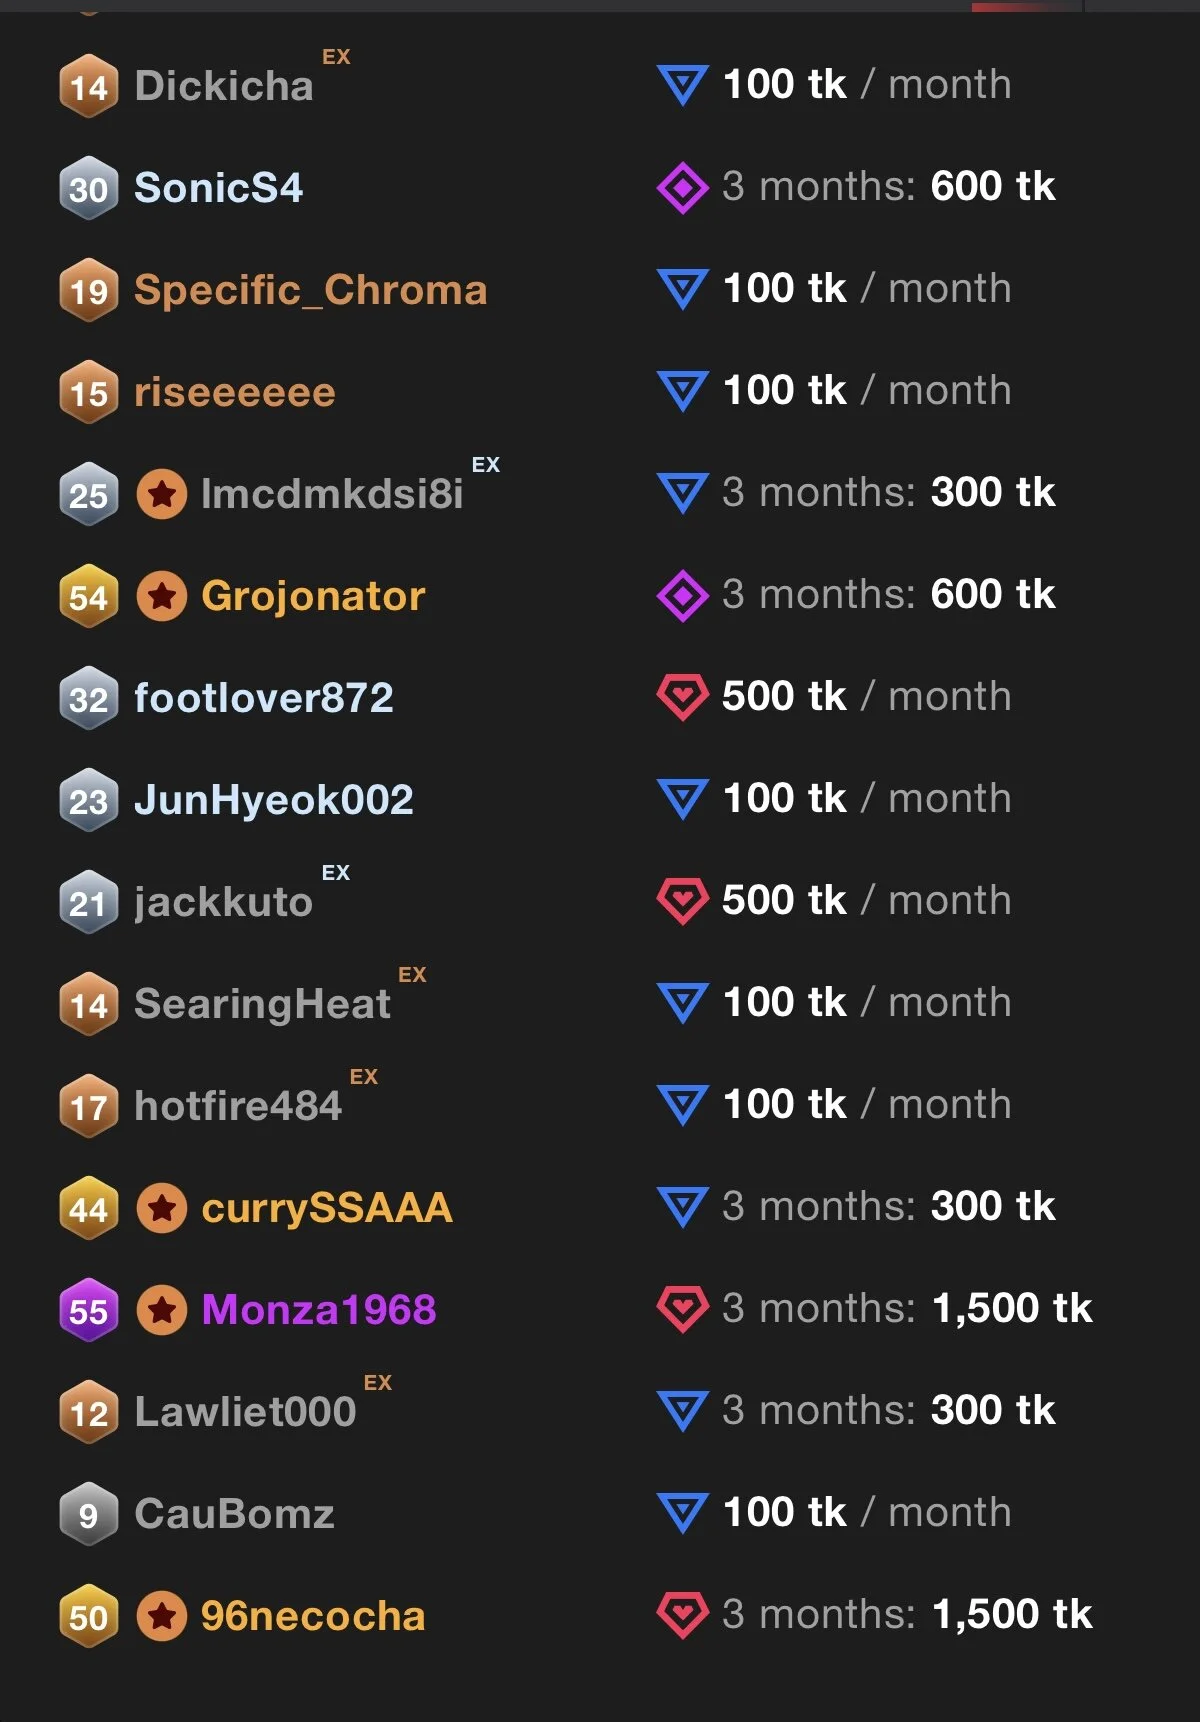Open riseeeeee's profile link
This screenshot has height=1722, width=1200.
[234, 393]
